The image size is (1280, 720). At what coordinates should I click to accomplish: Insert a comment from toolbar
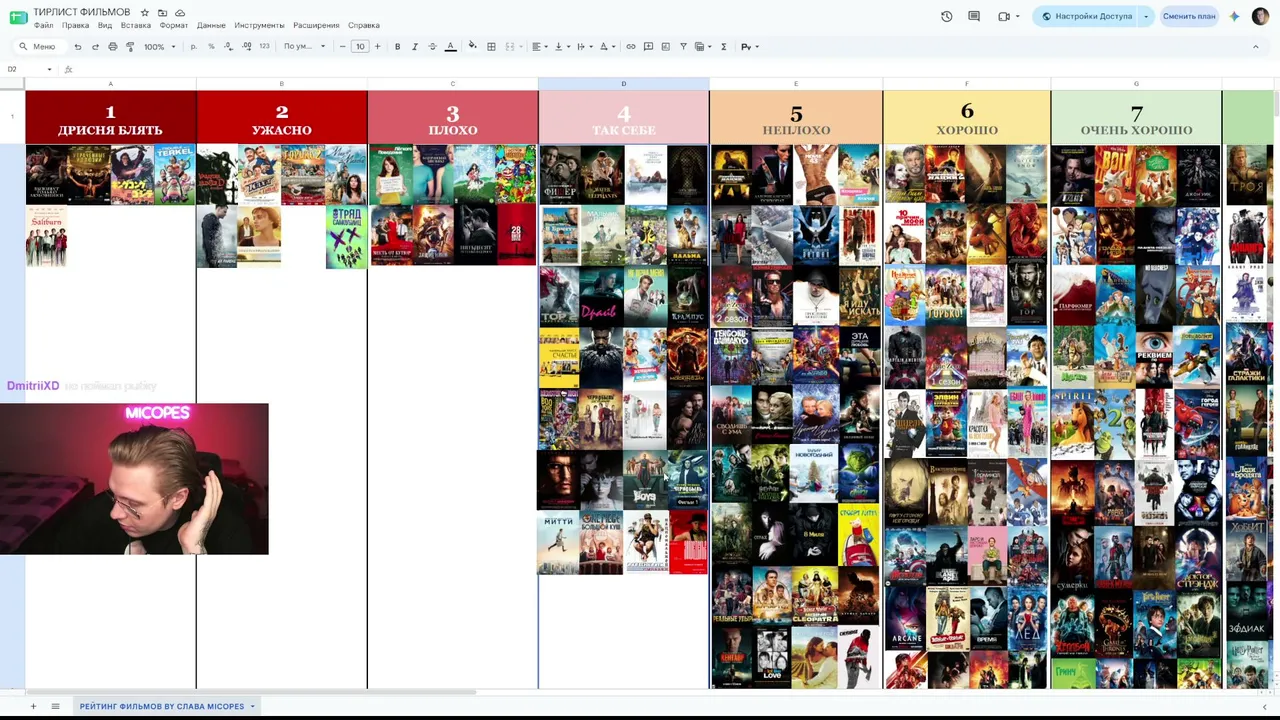coord(648,47)
